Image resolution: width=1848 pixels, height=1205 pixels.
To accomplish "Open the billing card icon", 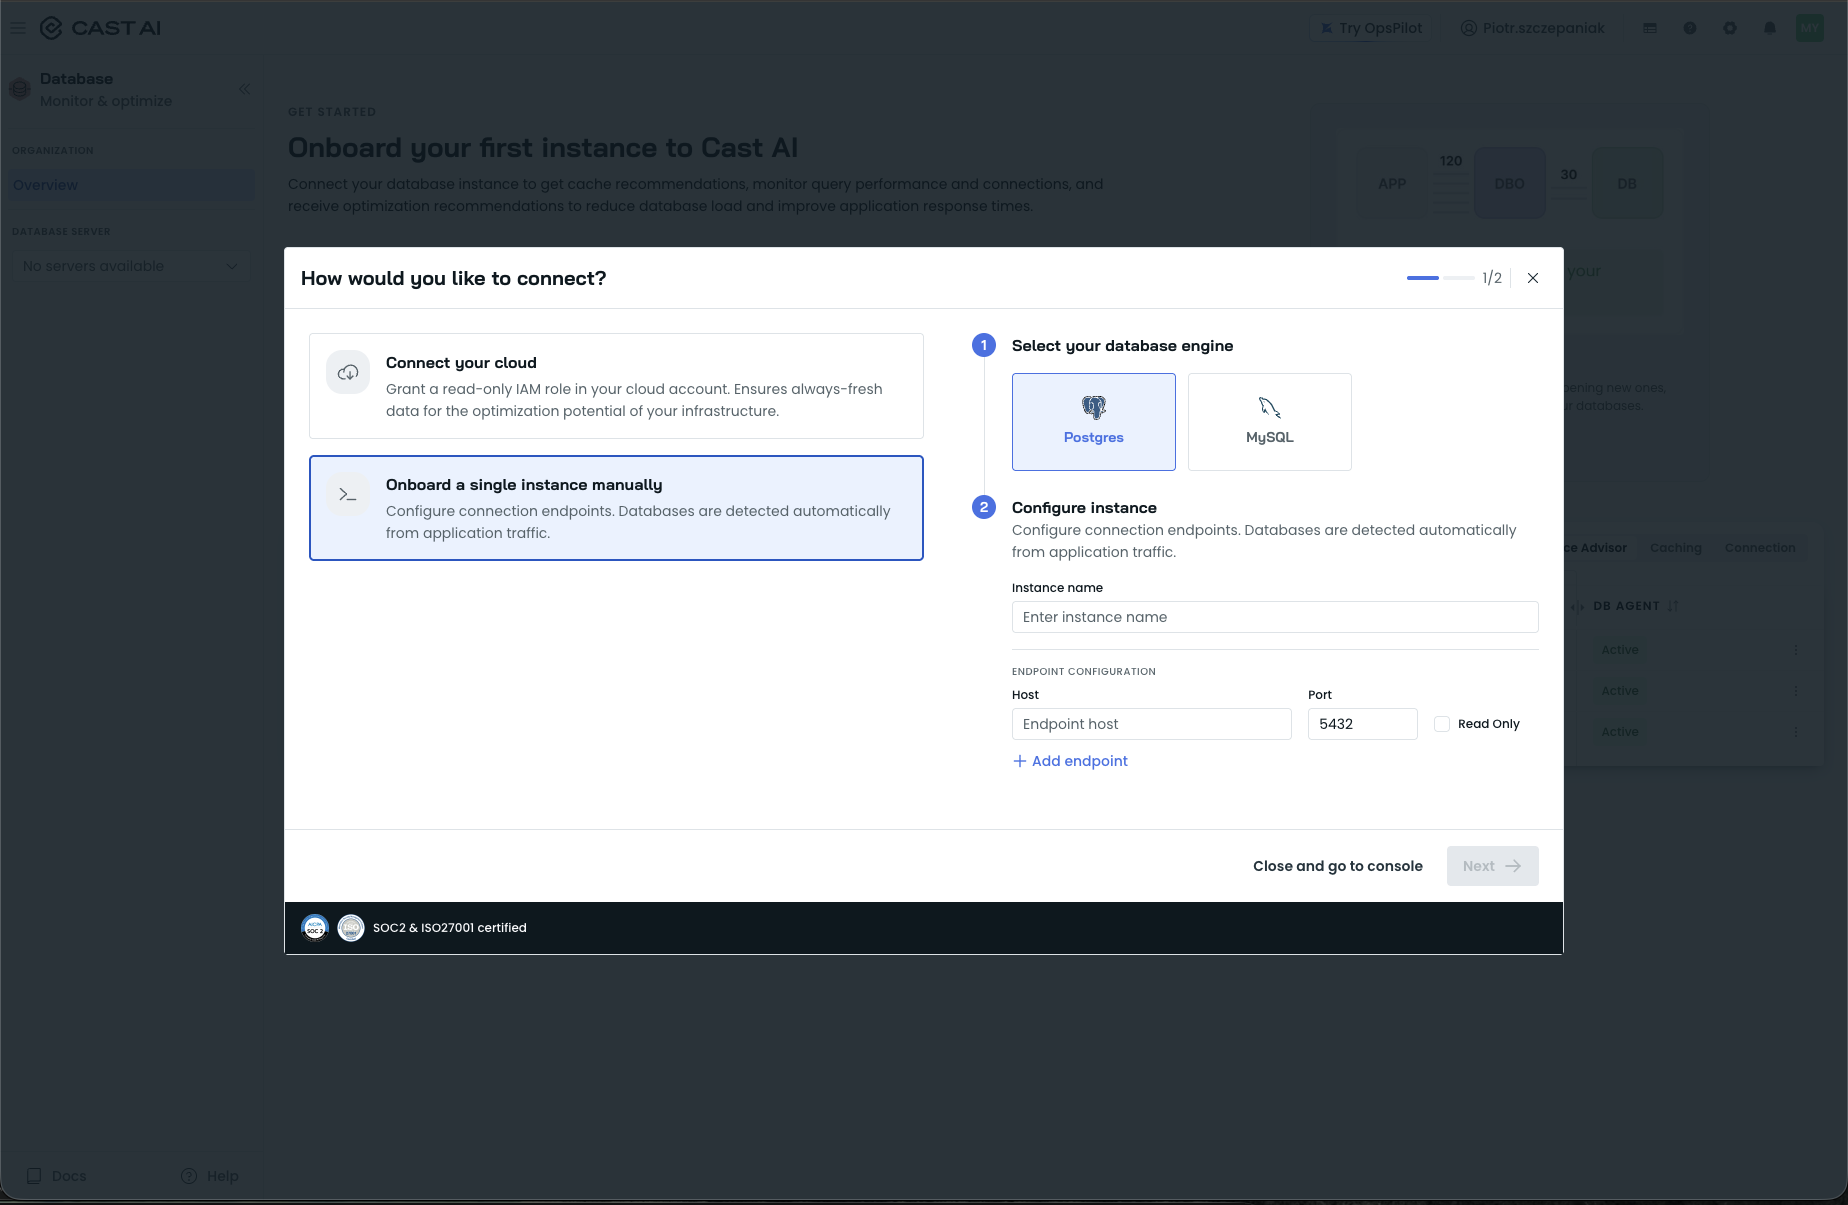I will click(1650, 28).
